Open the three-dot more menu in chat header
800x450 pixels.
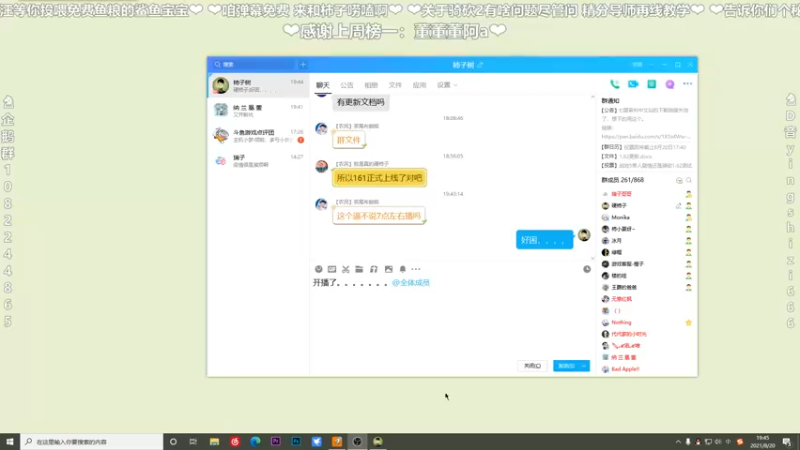click(688, 84)
